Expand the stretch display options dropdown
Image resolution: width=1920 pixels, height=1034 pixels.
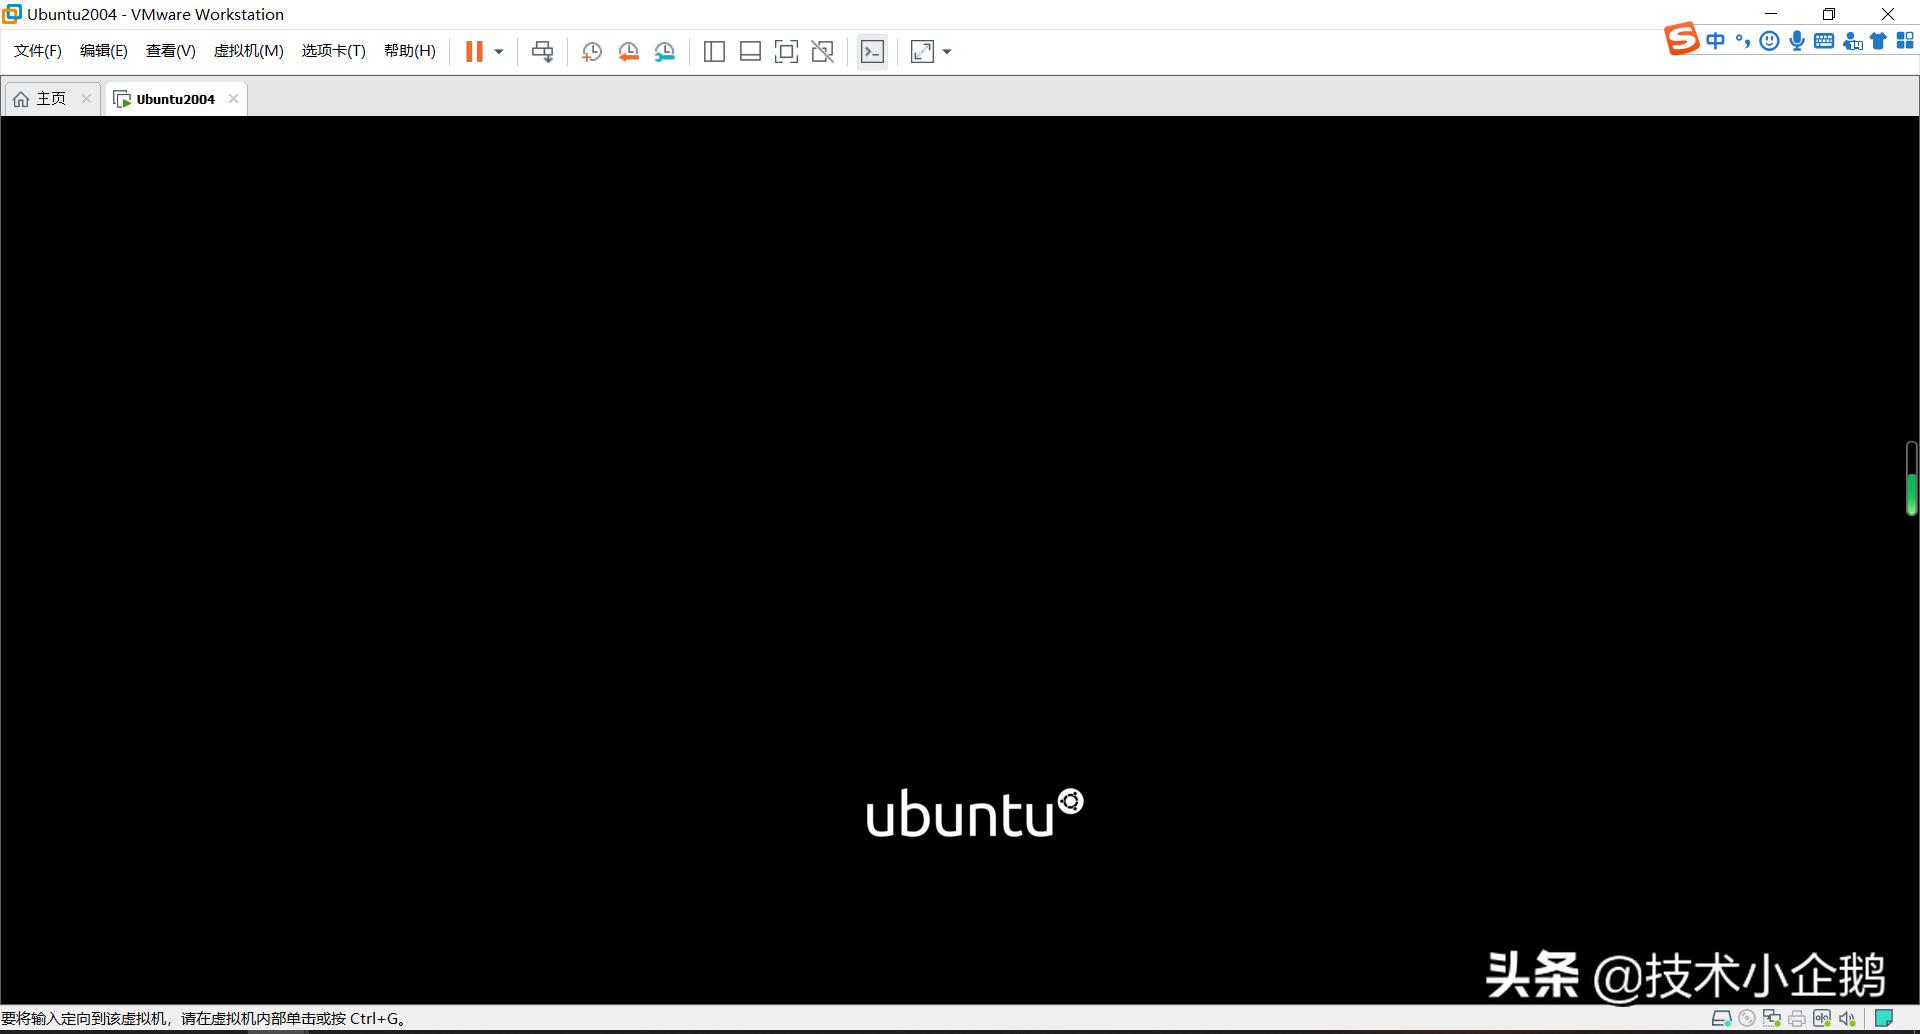point(947,52)
